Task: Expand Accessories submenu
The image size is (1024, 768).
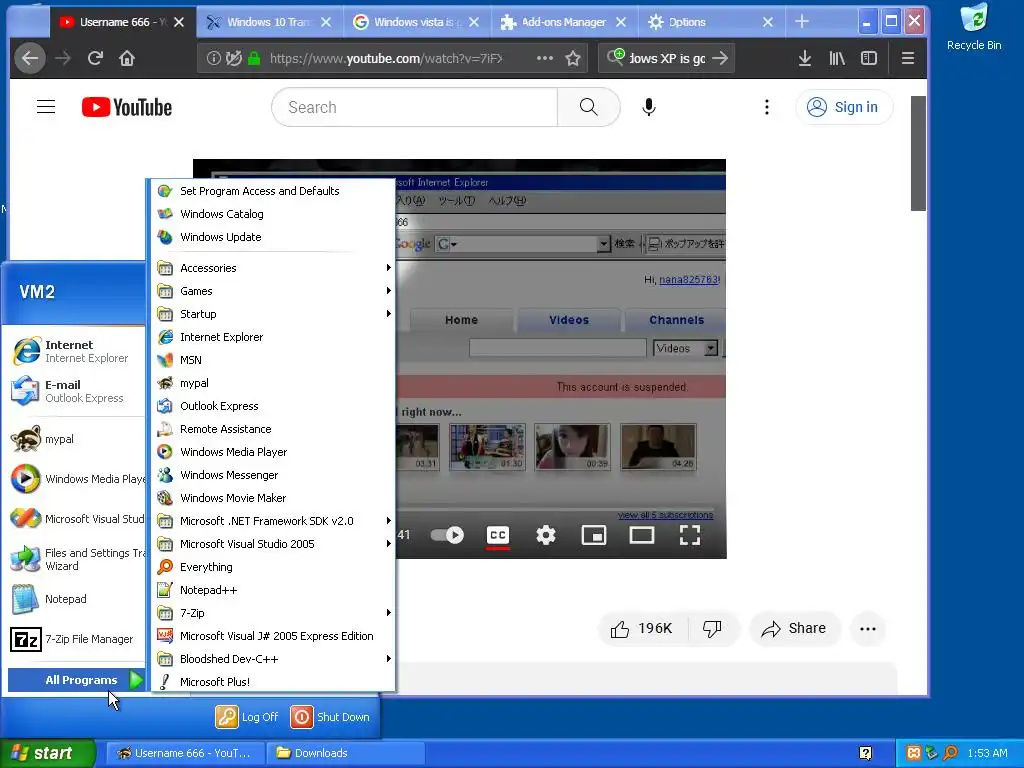Action: point(274,268)
